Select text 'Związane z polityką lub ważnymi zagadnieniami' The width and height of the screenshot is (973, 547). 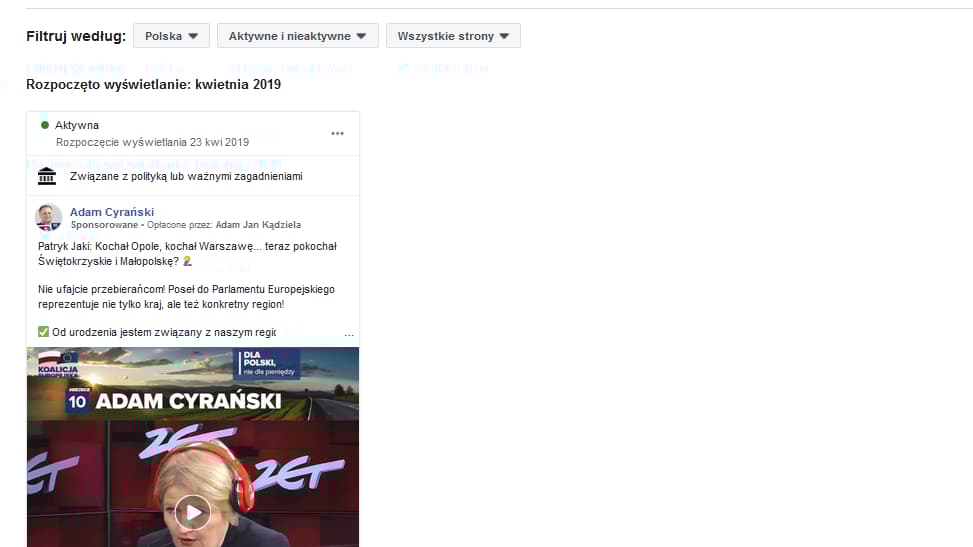186,176
